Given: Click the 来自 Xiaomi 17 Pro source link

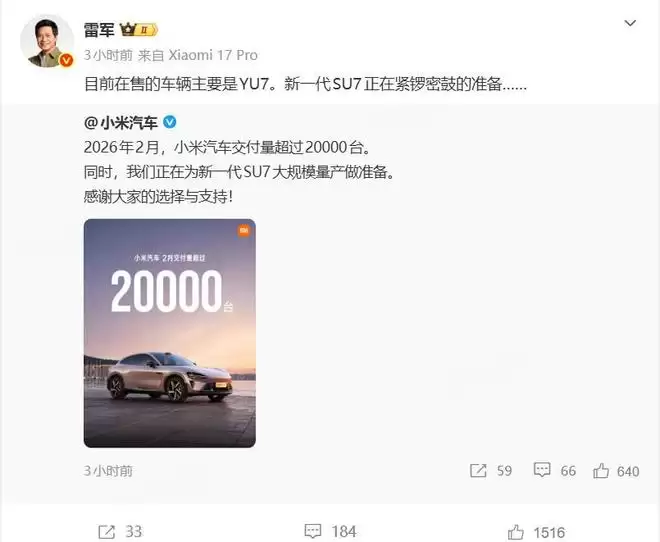Looking at the screenshot, I should (198, 55).
